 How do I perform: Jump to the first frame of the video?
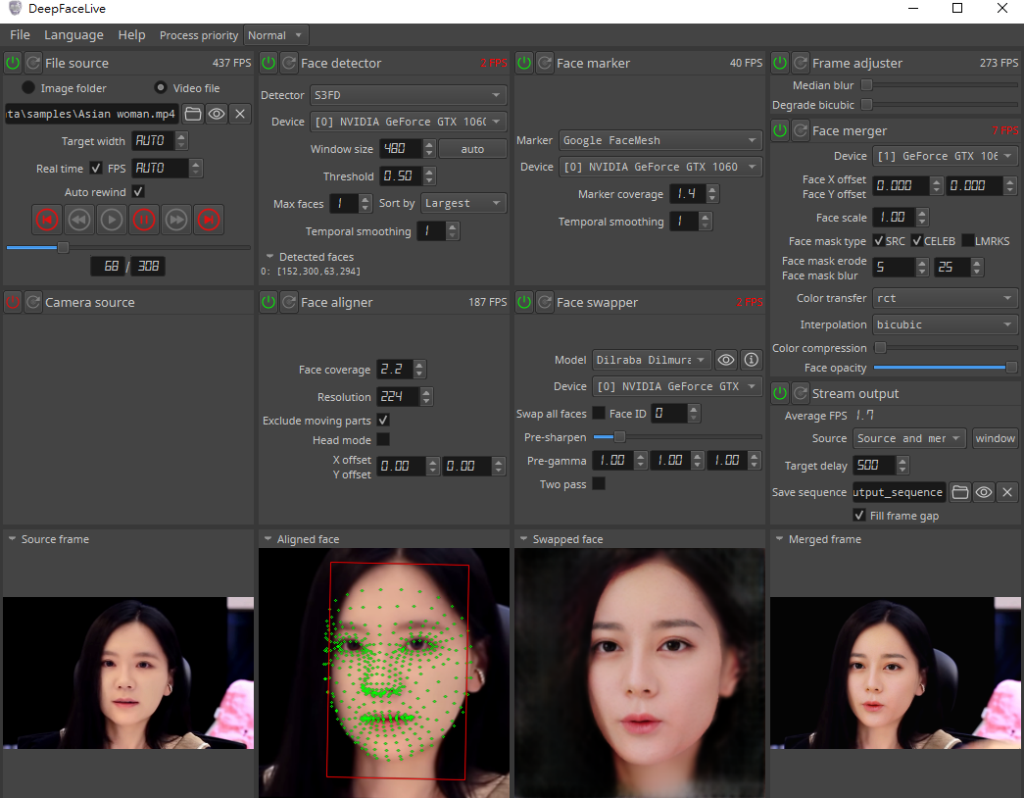tap(47, 219)
